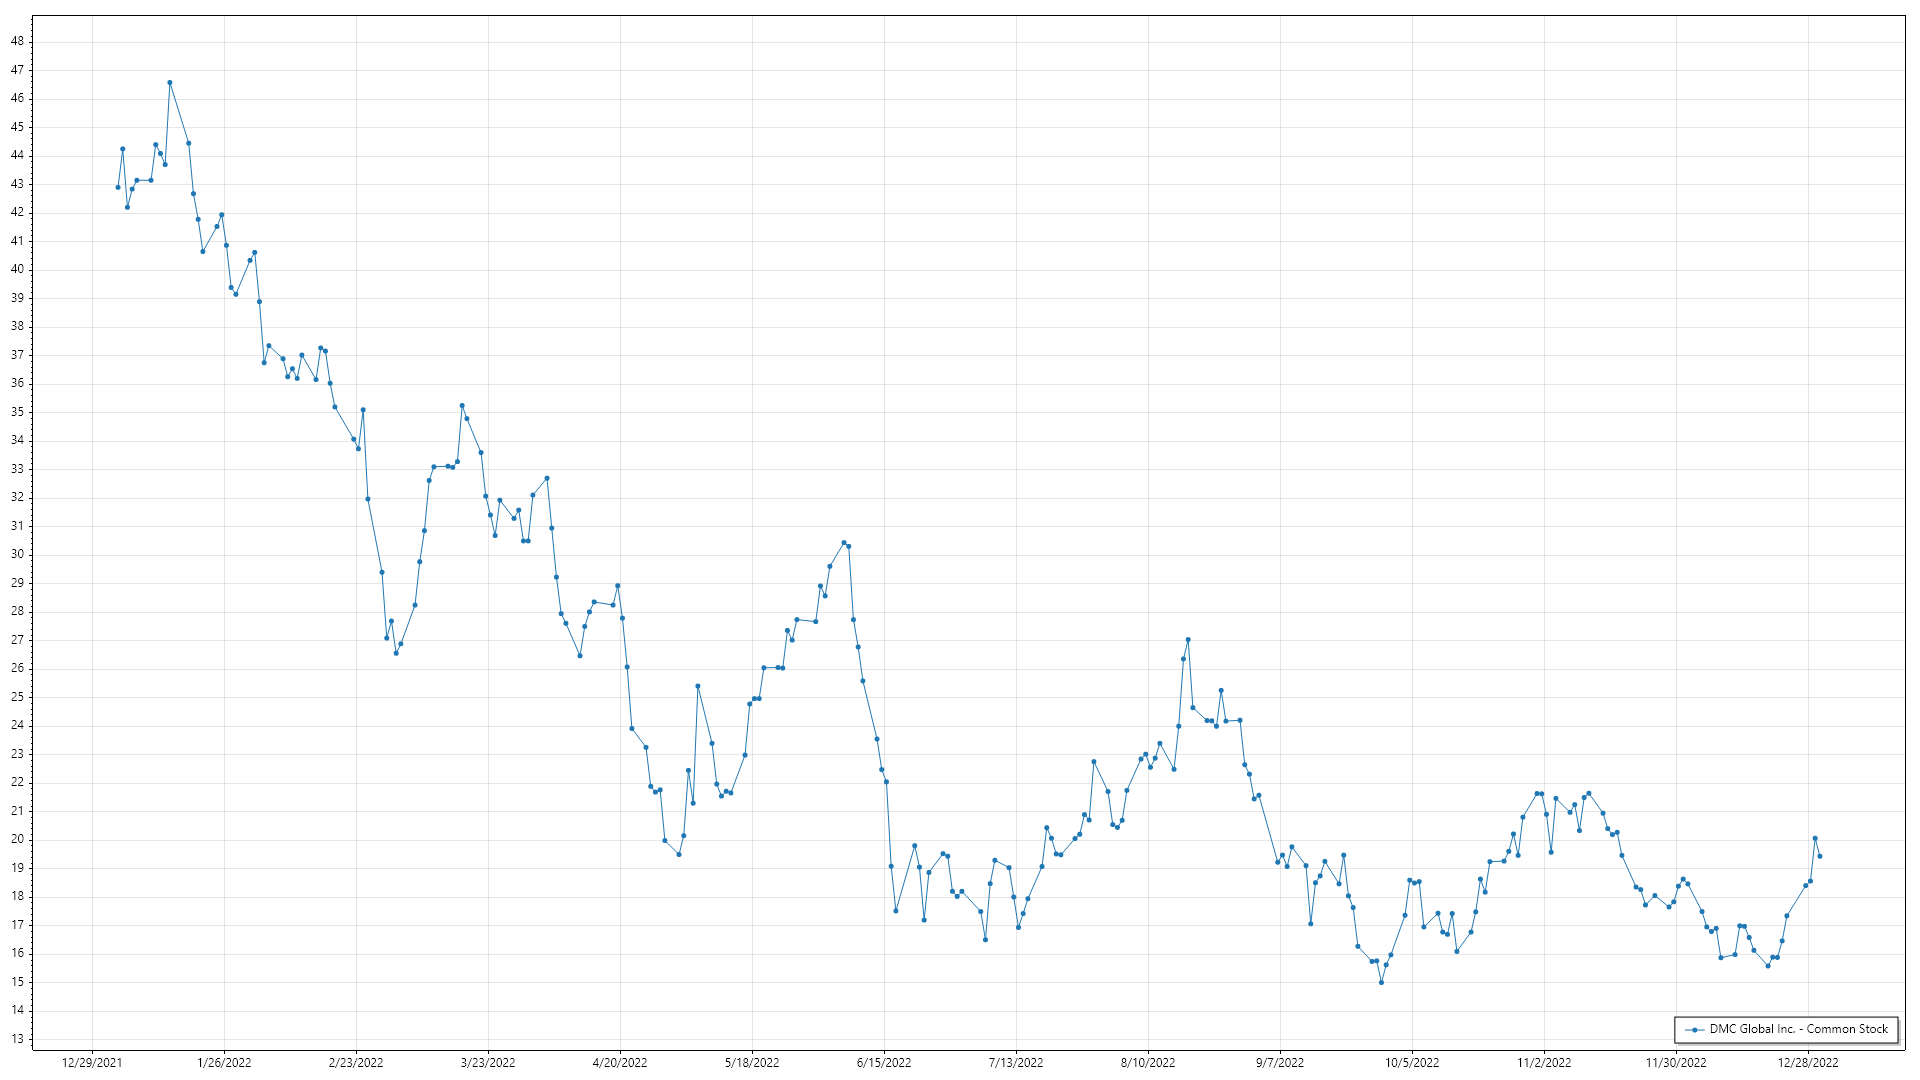1920x1080 pixels.
Task: Click the 13 value on the y-axis
Action: [17, 1039]
